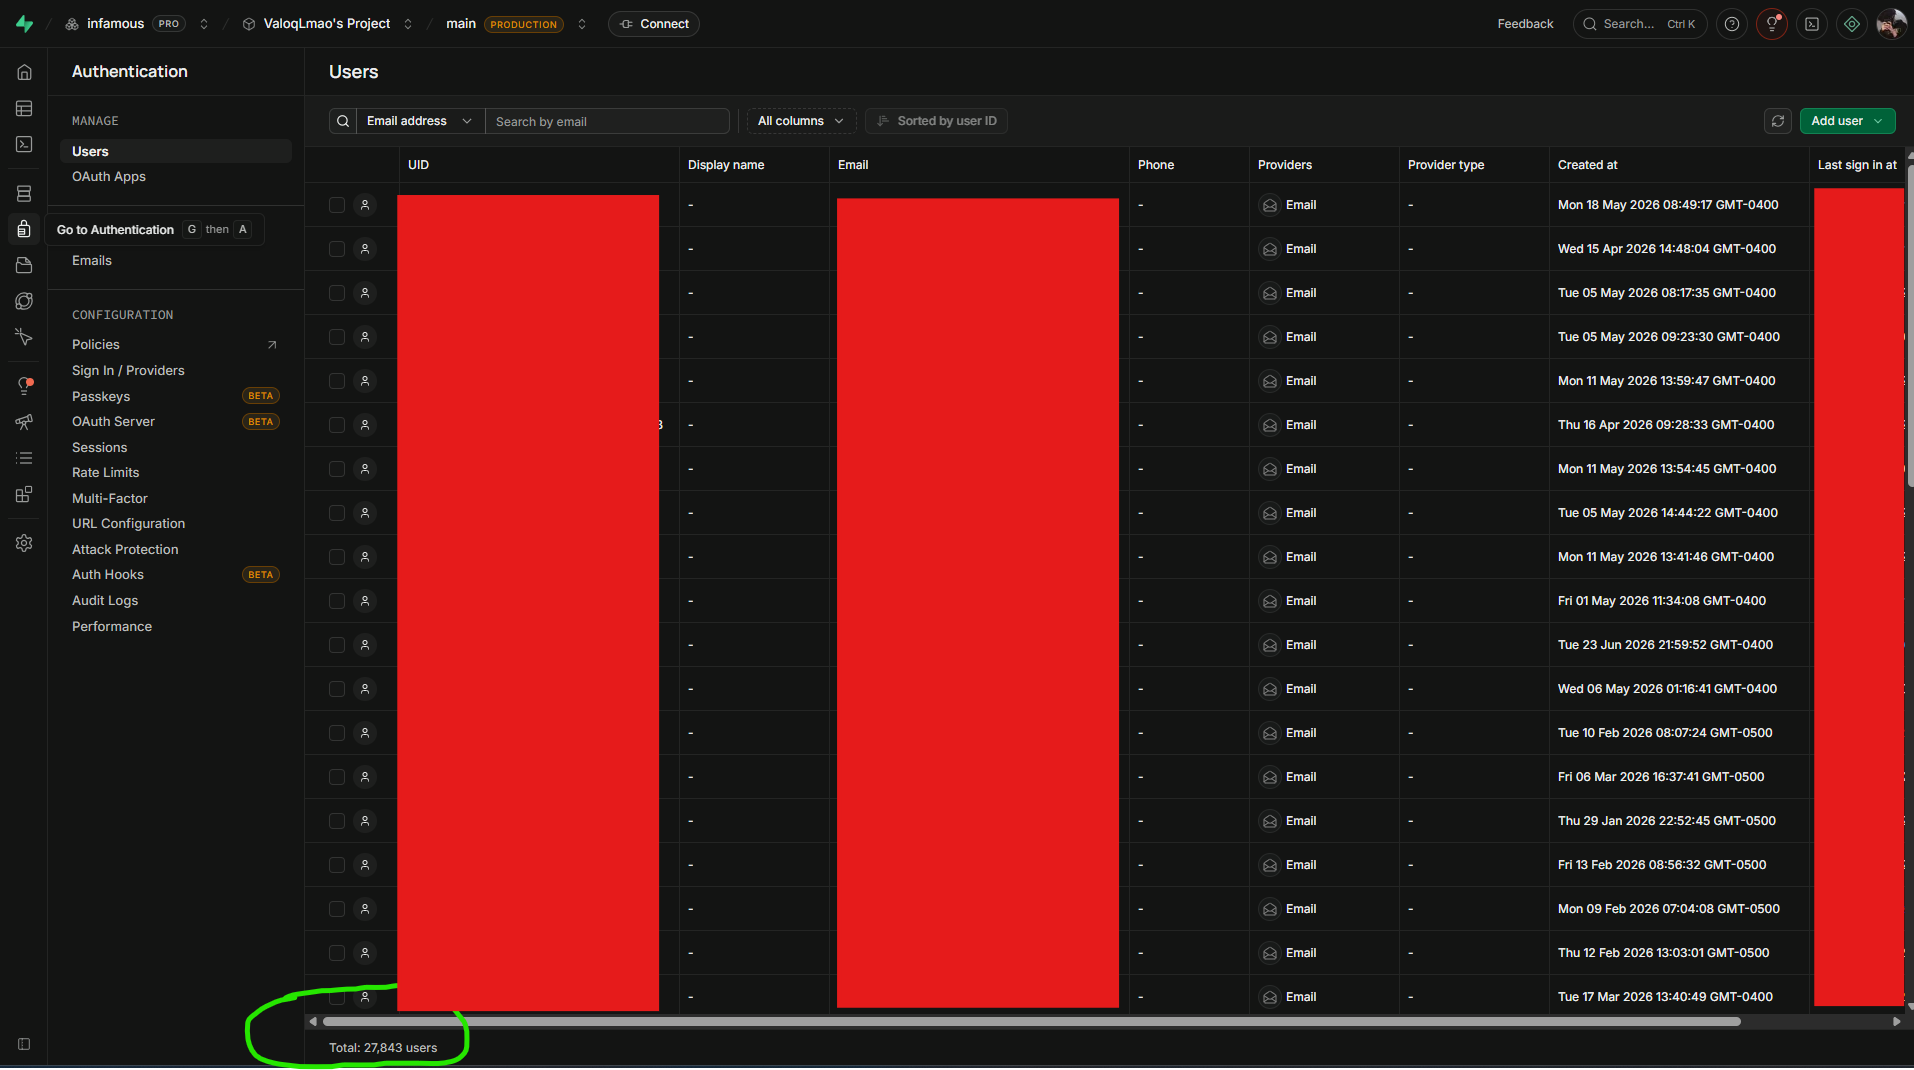Select checkbox for user created 05 May 2026 08:17:35
This screenshot has height=1070, width=1914.
tap(337, 293)
